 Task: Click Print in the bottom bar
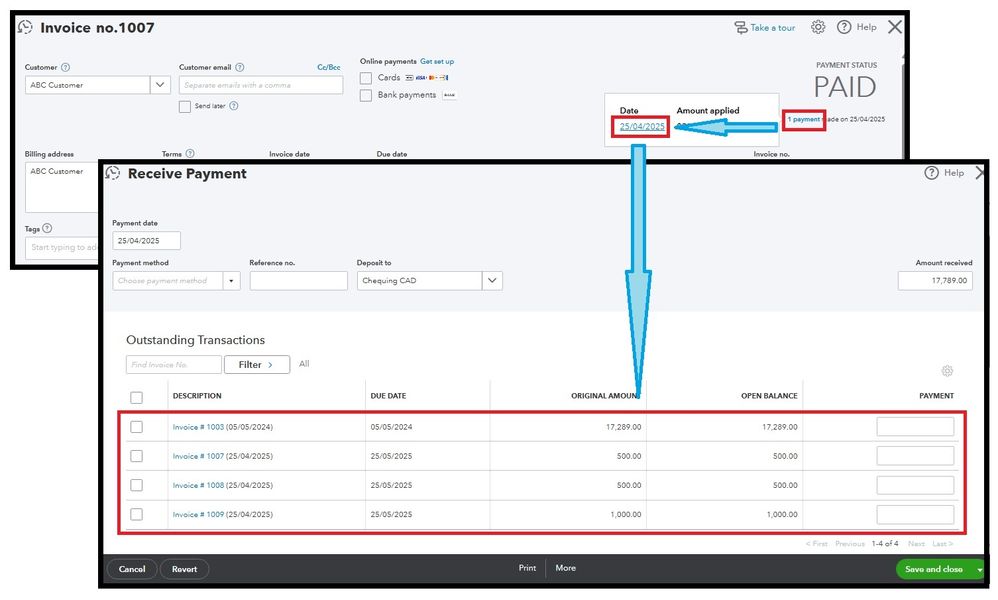tap(527, 568)
